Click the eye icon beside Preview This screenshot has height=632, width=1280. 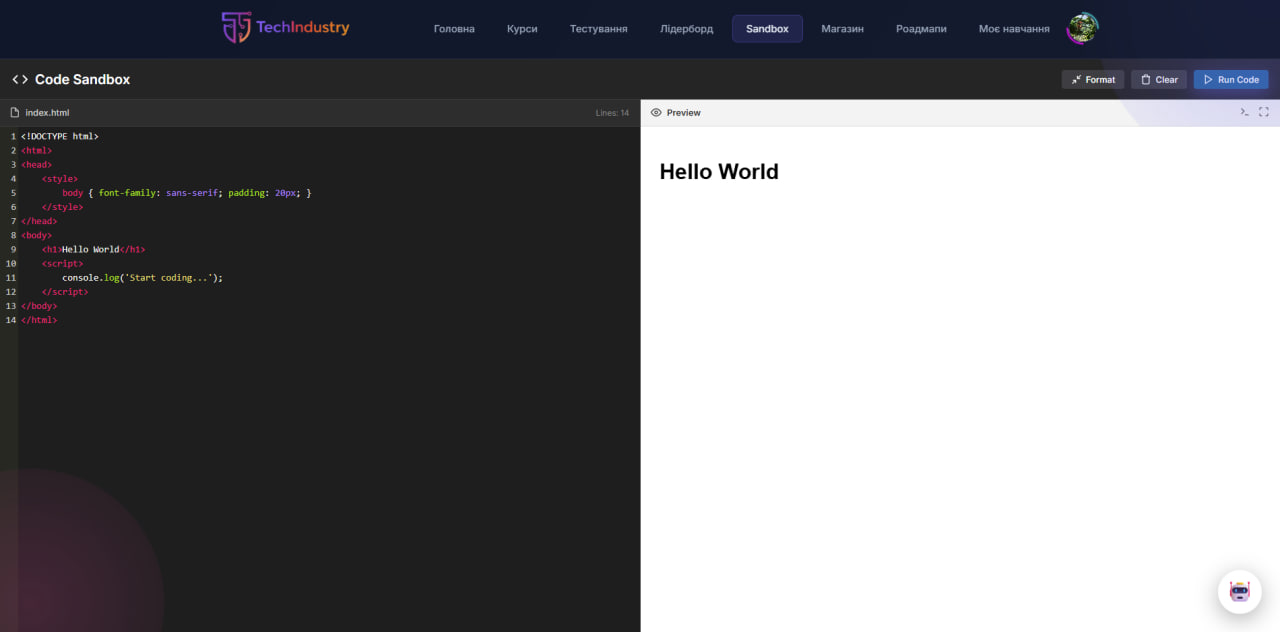click(x=656, y=113)
